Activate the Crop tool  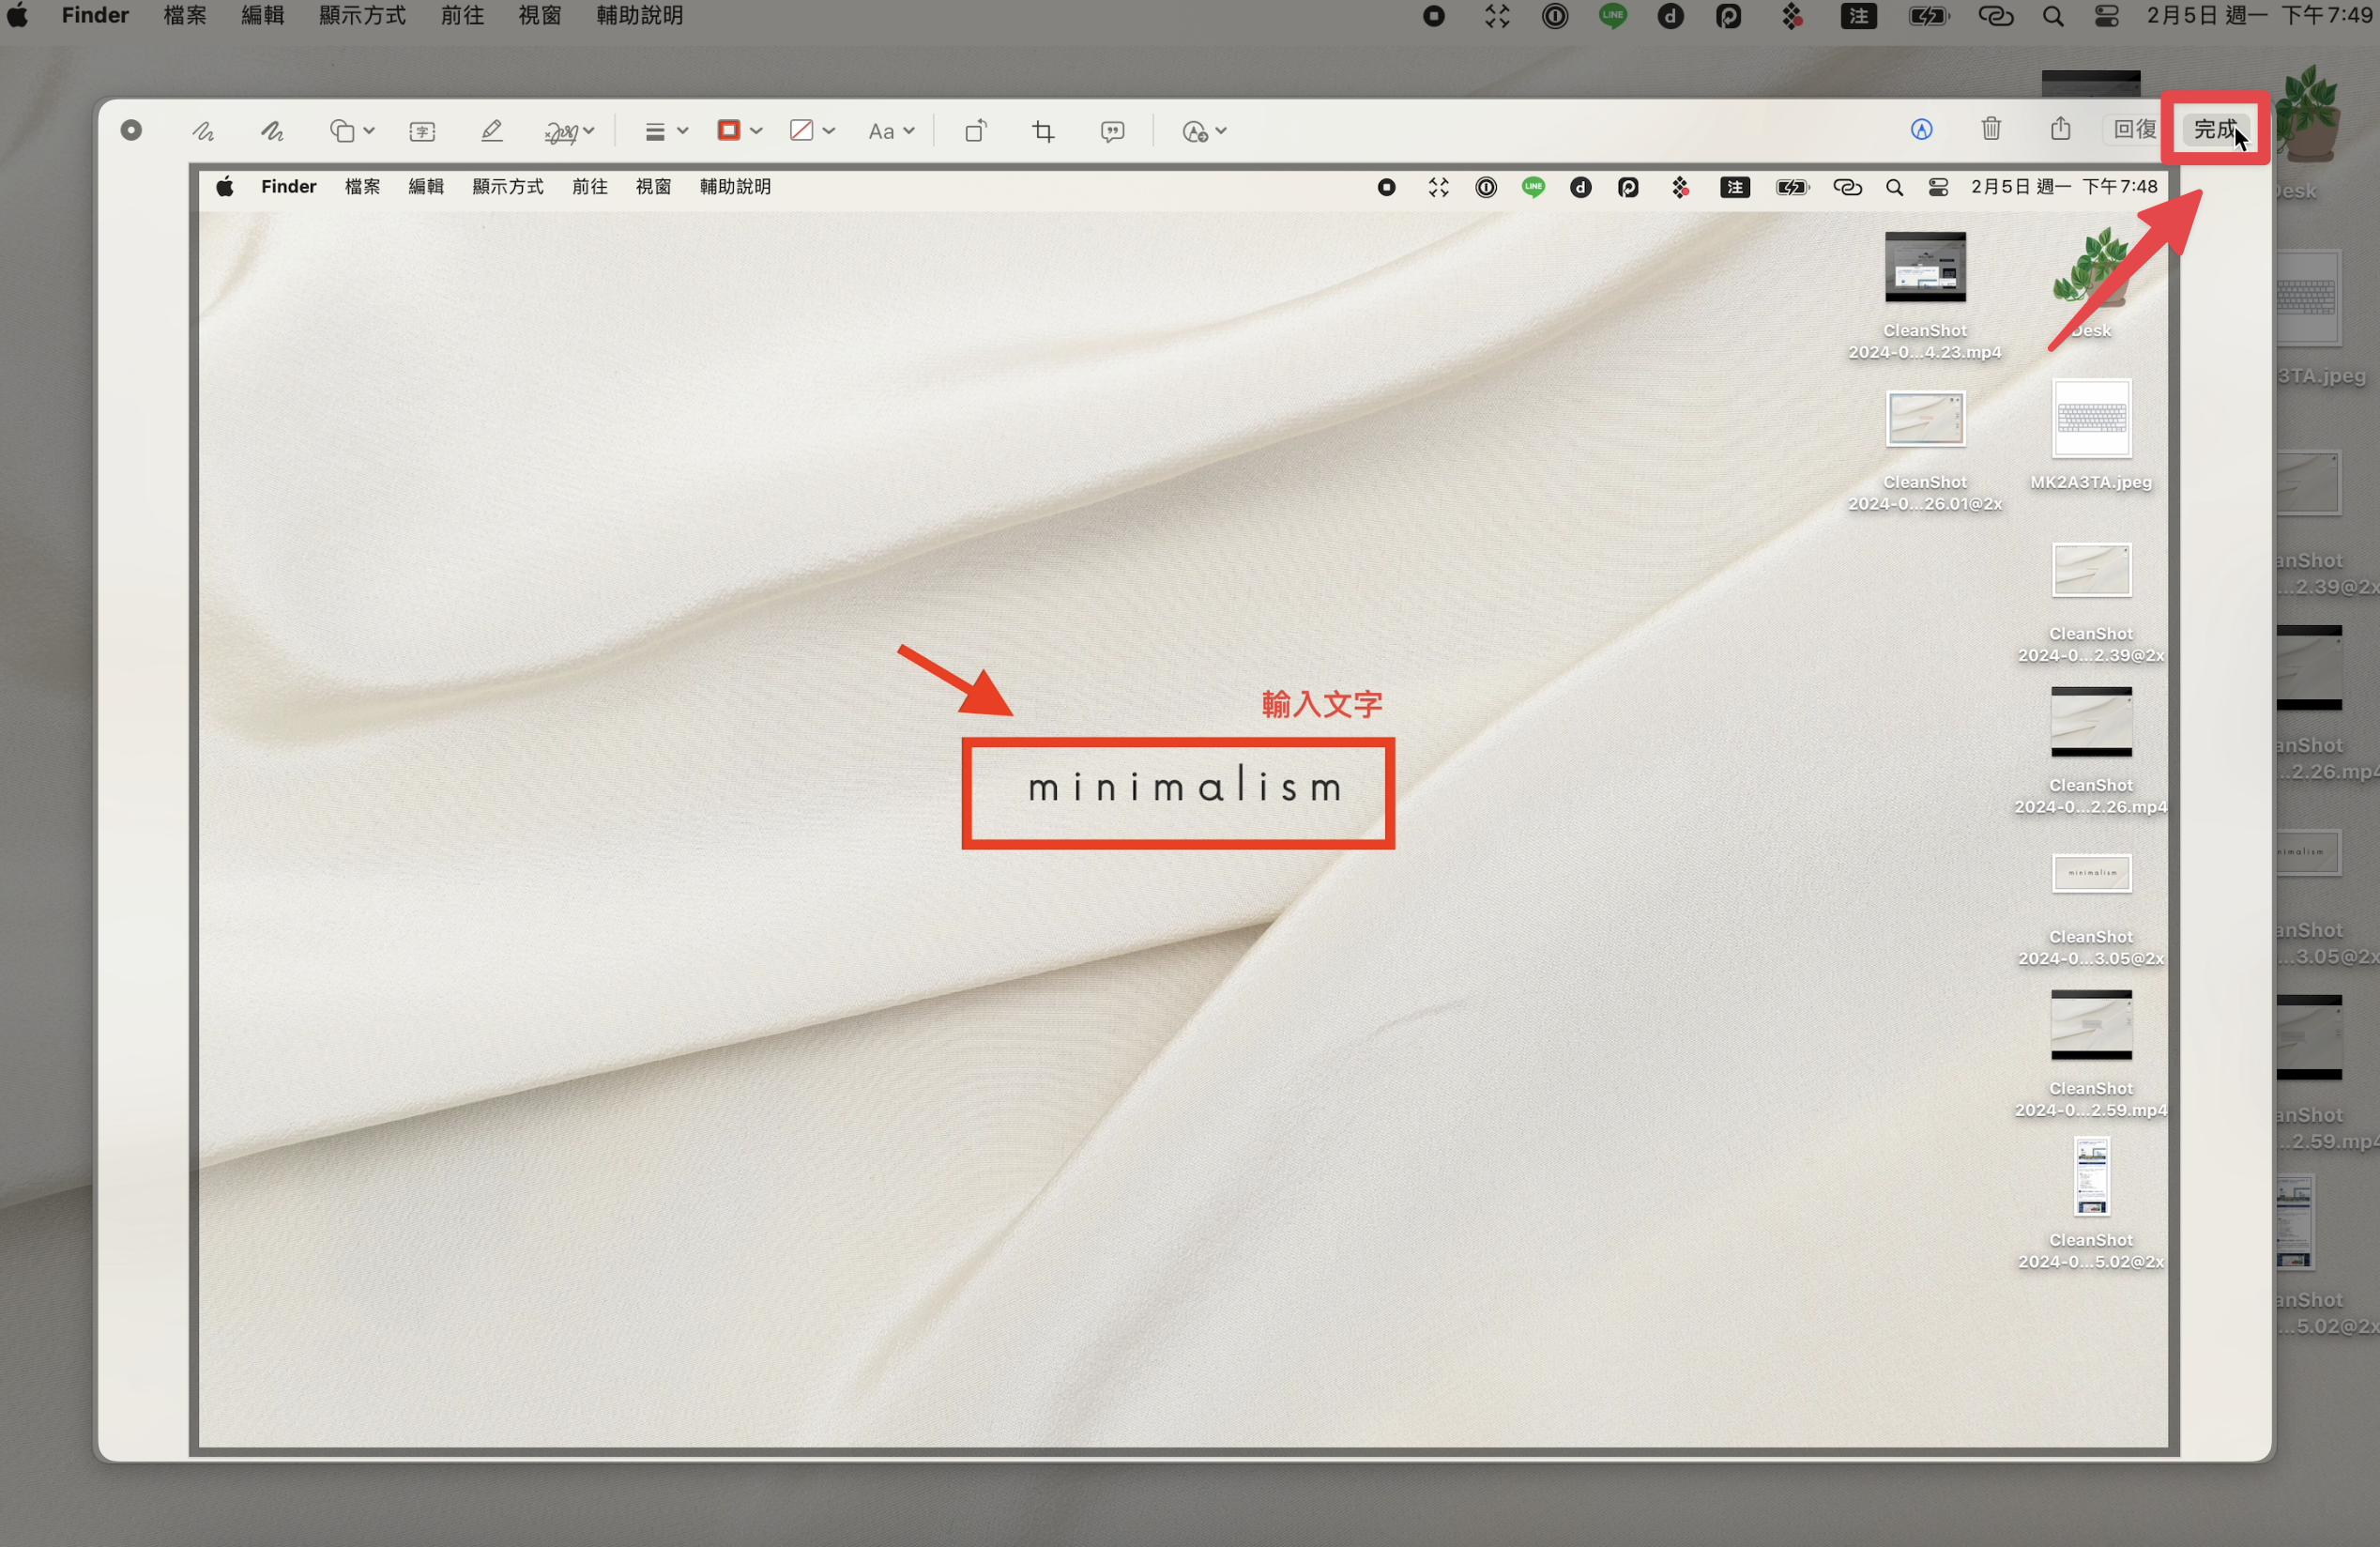coord(1044,131)
